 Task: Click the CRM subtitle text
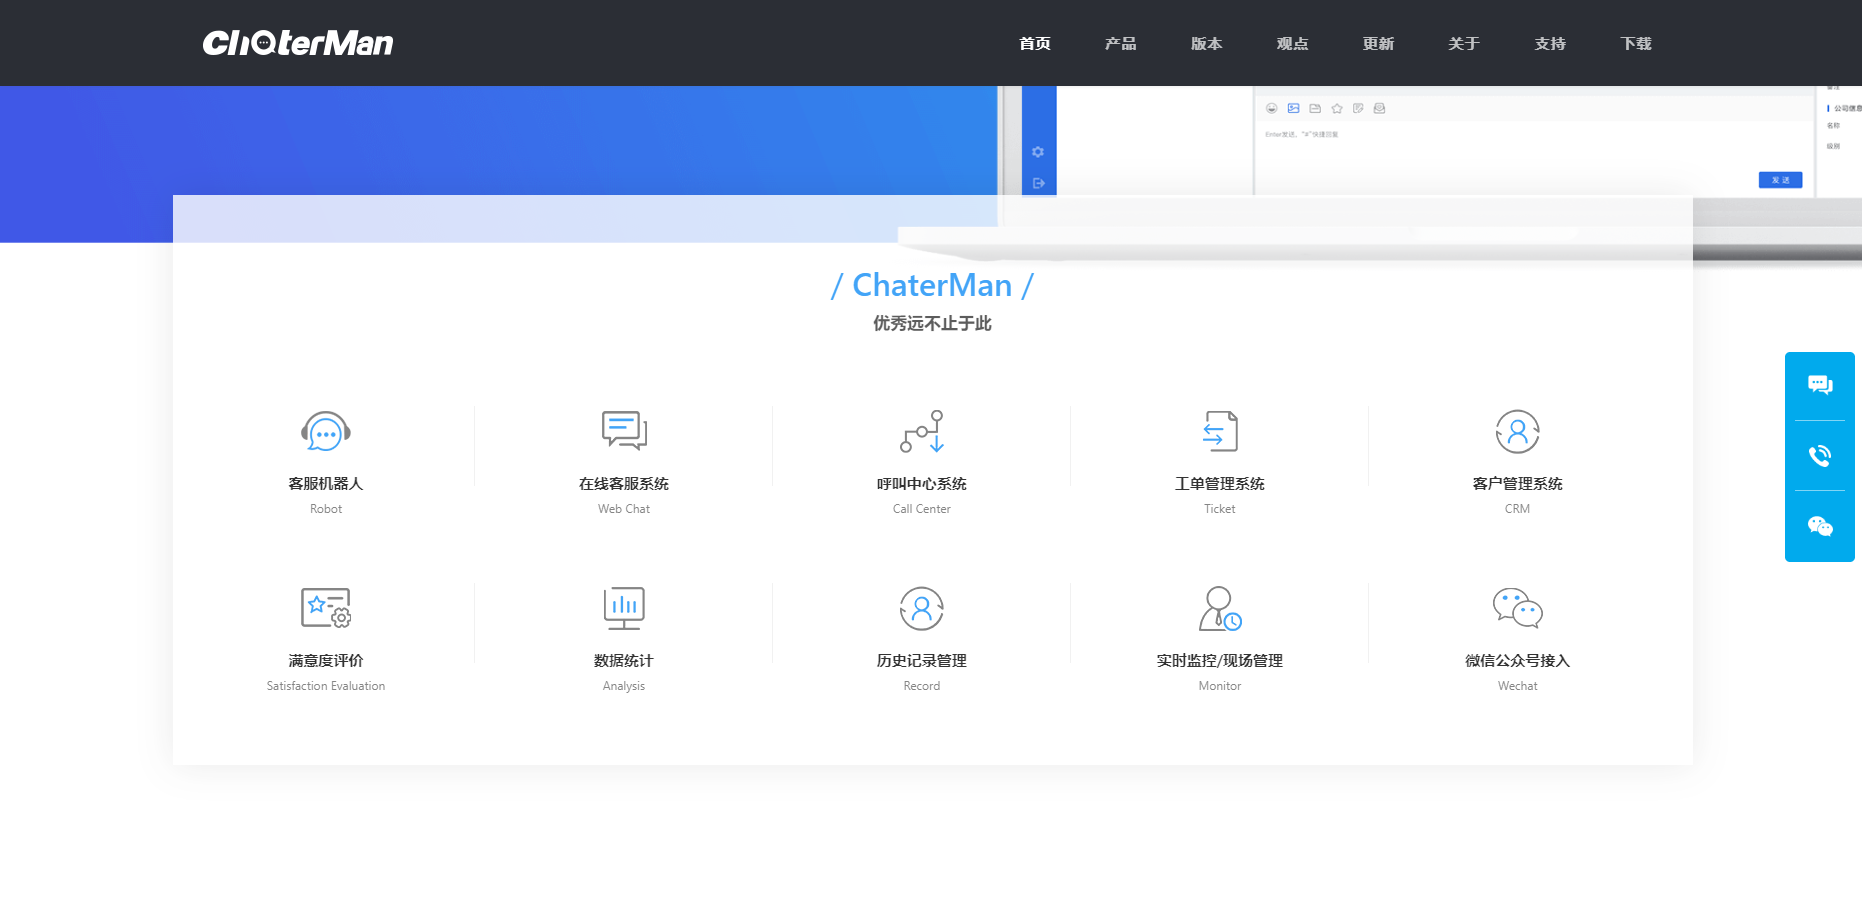pyautogui.click(x=1518, y=509)
